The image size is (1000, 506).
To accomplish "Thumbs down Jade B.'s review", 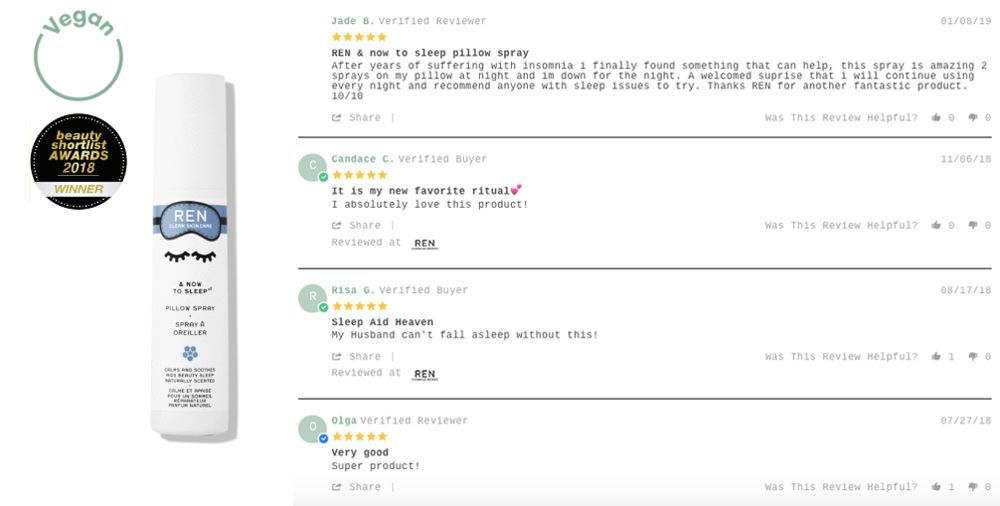I will pyautogui.click(x=973, y=118).
